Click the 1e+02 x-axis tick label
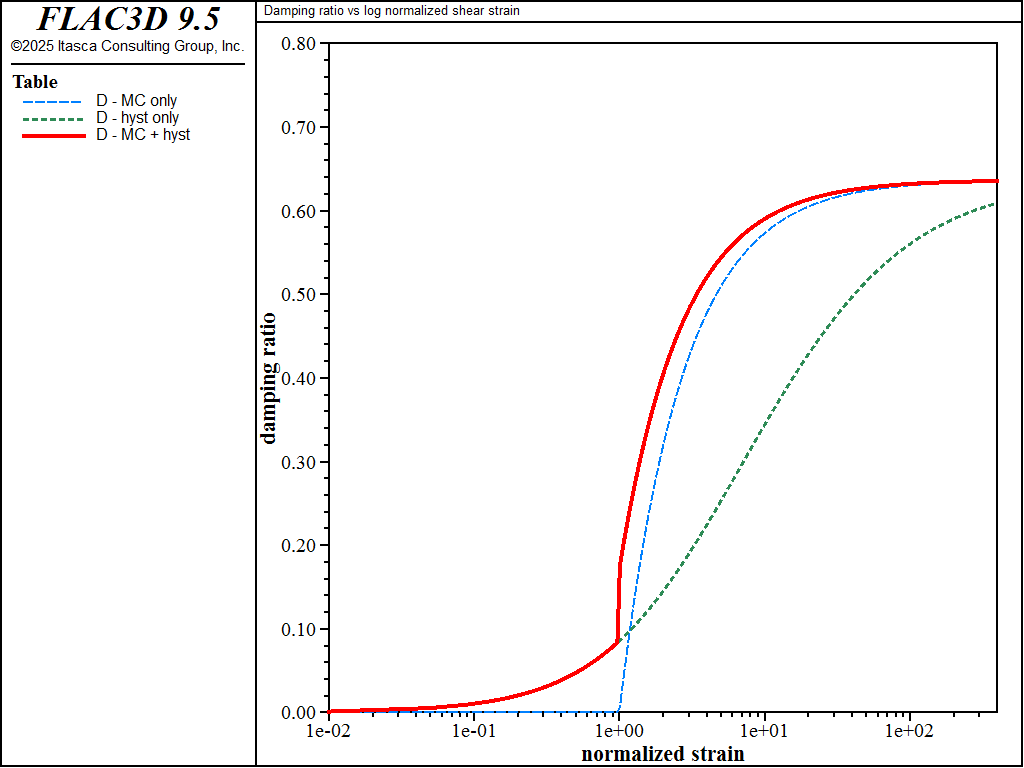The width and height of the screenshot is (1024, 768). click(x=909, y=731)
